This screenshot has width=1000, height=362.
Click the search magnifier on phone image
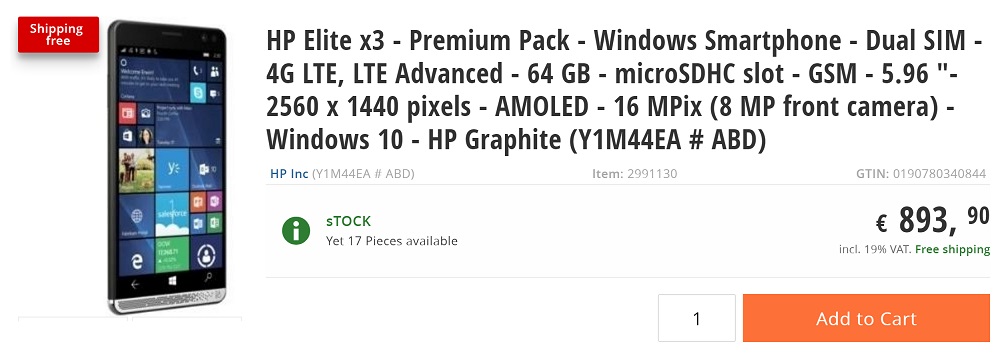click(x=208, y=278)
